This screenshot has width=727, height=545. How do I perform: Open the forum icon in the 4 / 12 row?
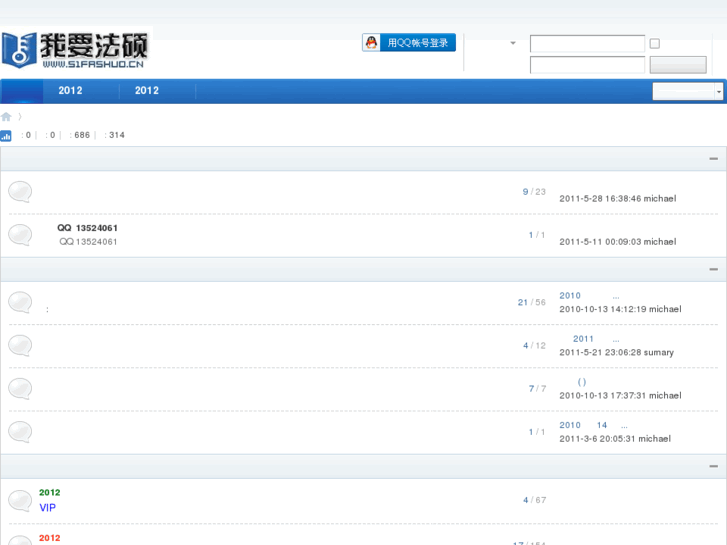[20, 346]
